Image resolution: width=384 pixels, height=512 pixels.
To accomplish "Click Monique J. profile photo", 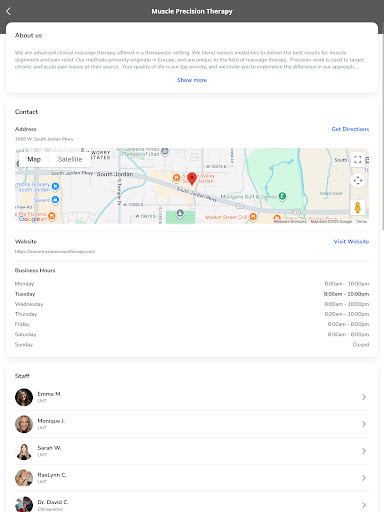I will [24, 424].
